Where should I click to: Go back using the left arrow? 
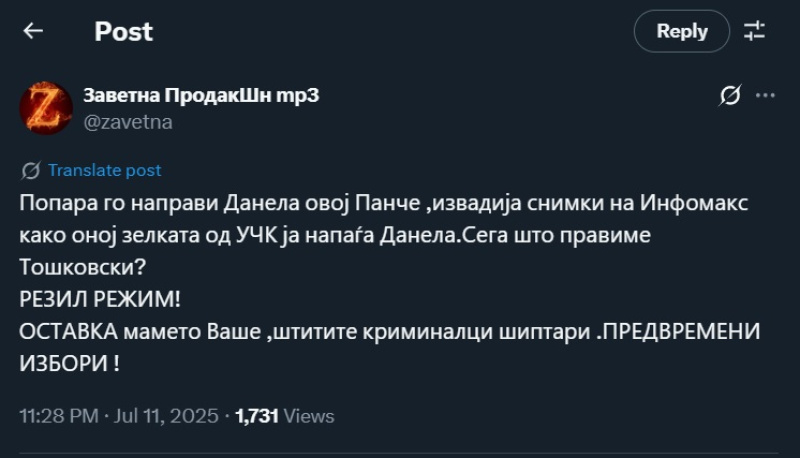coord(33,31)
